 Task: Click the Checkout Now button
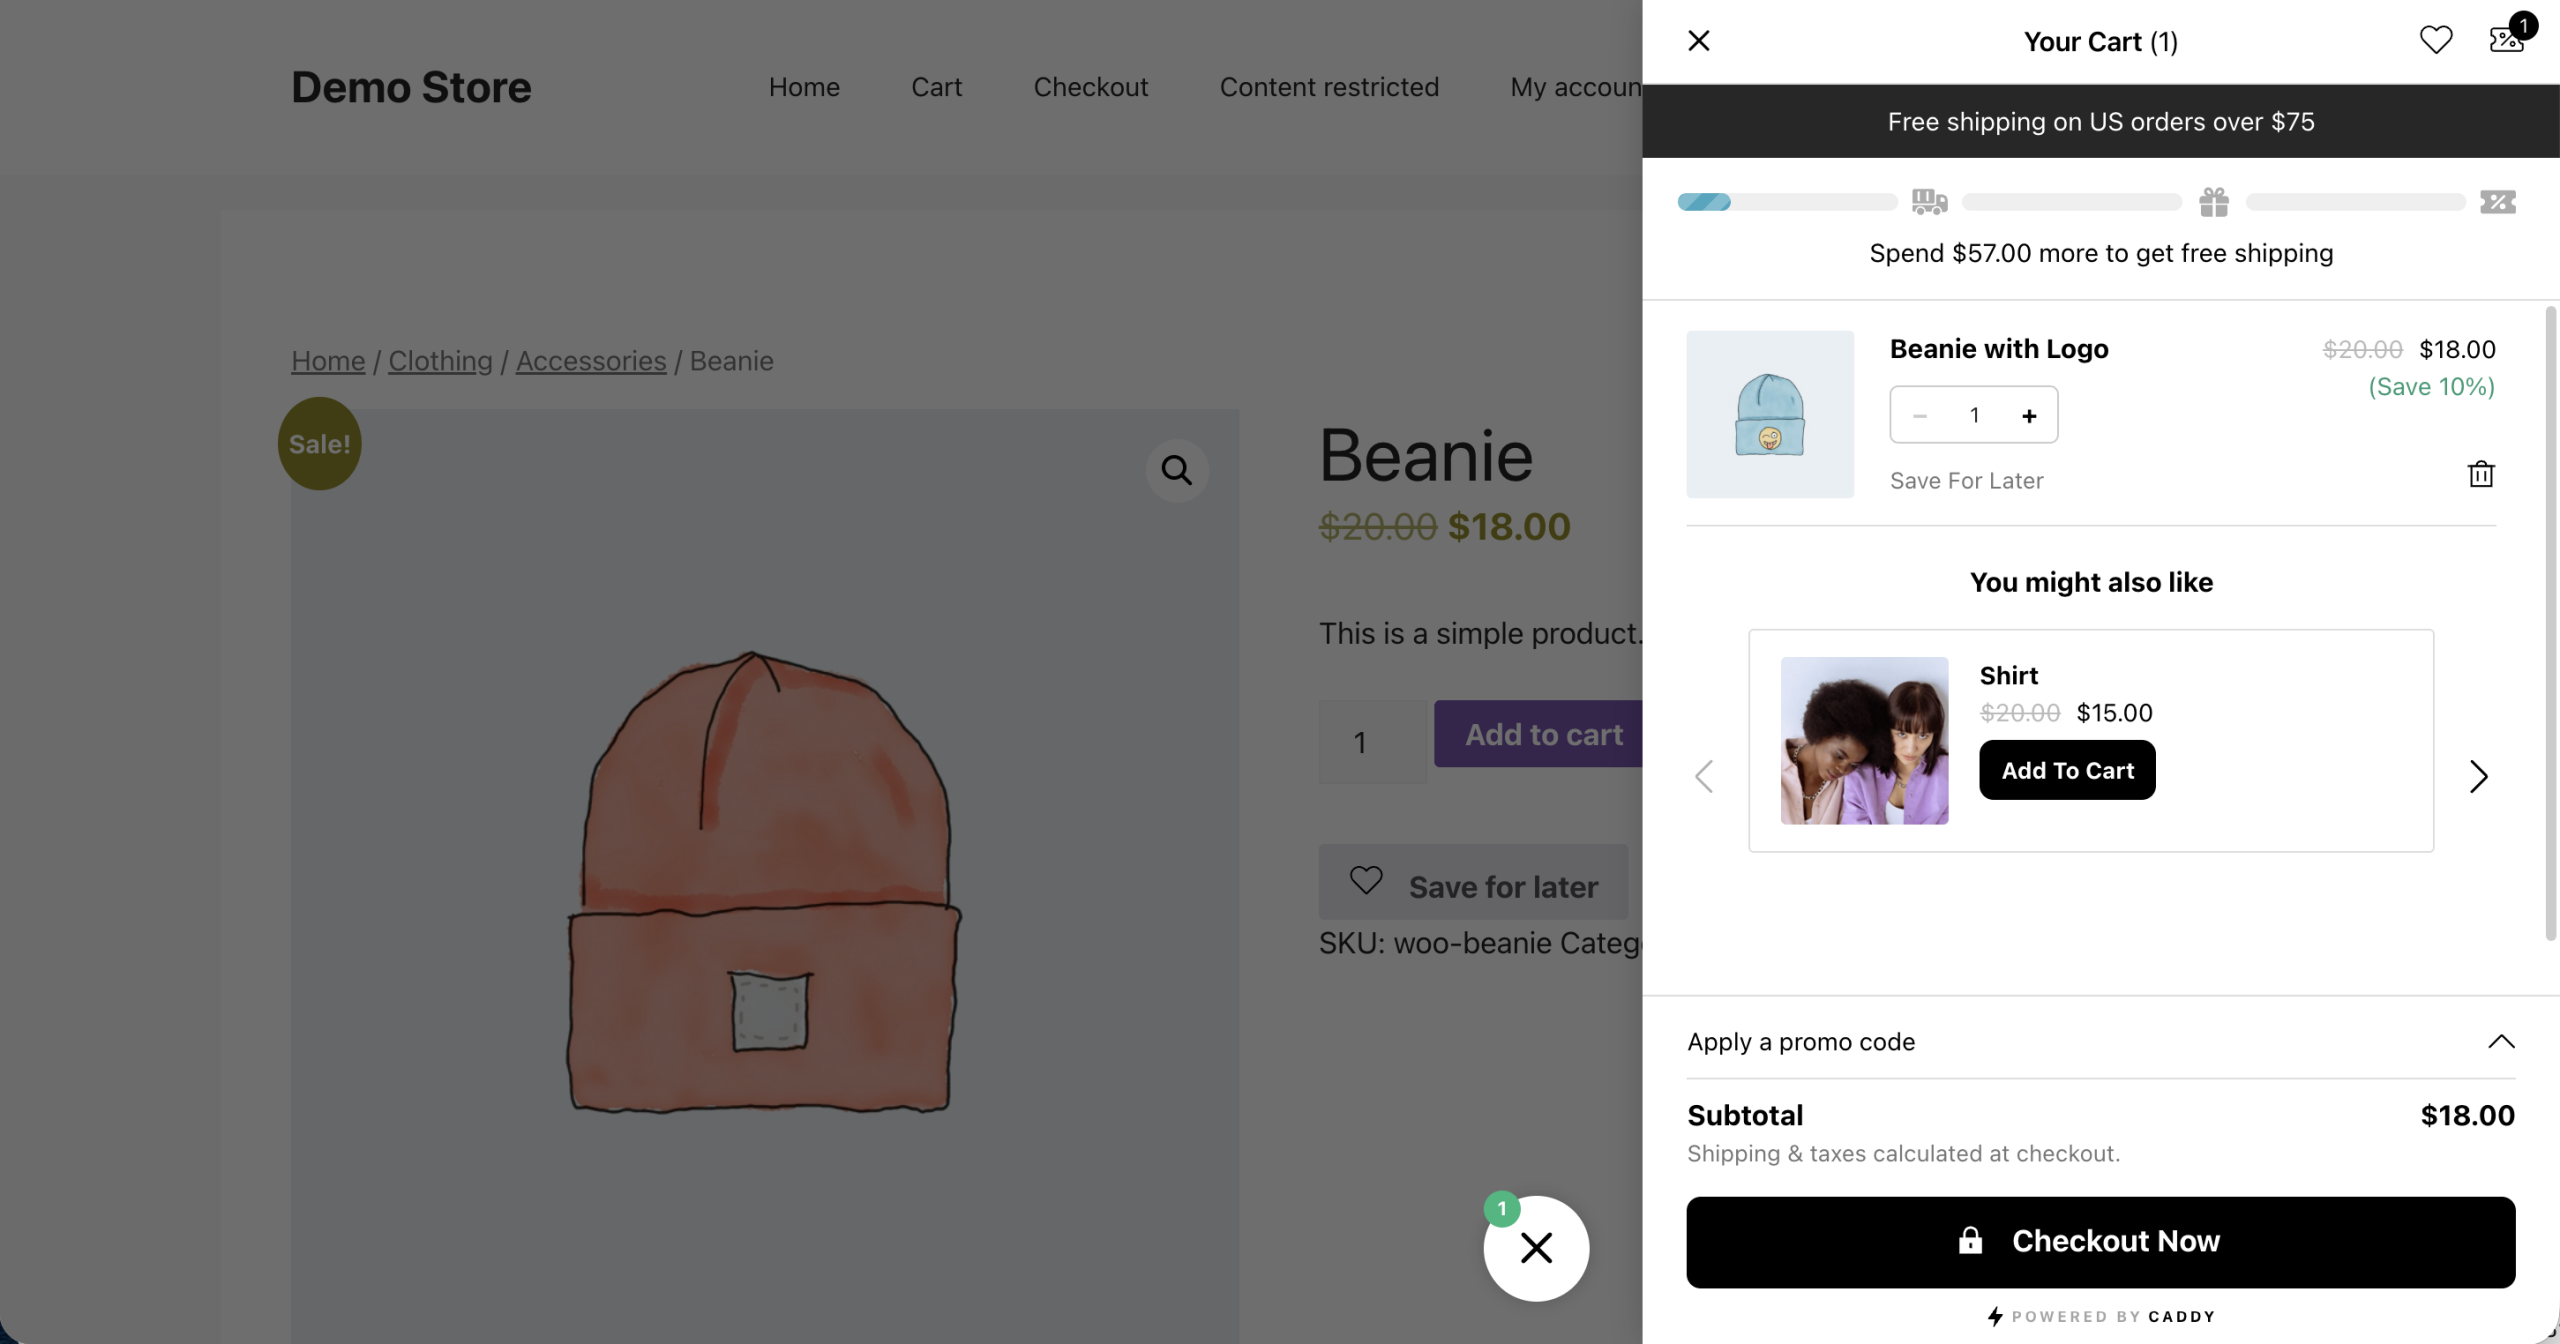click(2101, 1241)
